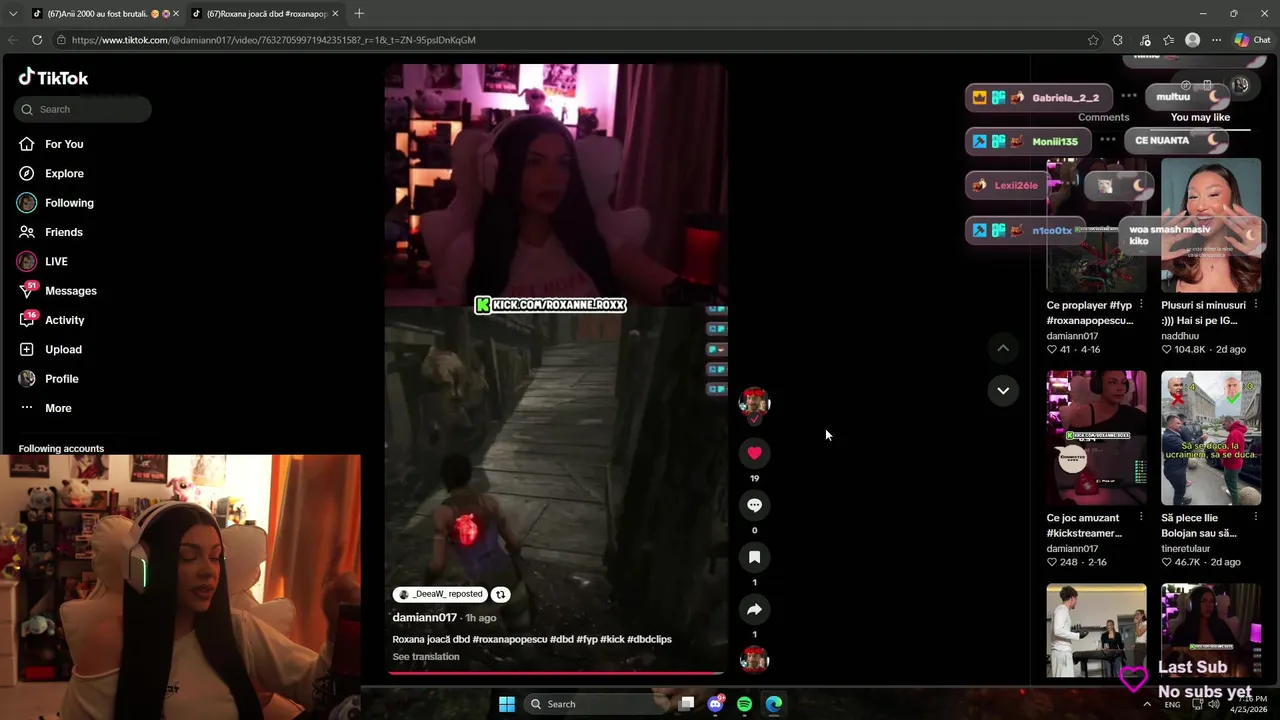Open the Upload page
1280x720 pixels.
(x=63, y=349)
